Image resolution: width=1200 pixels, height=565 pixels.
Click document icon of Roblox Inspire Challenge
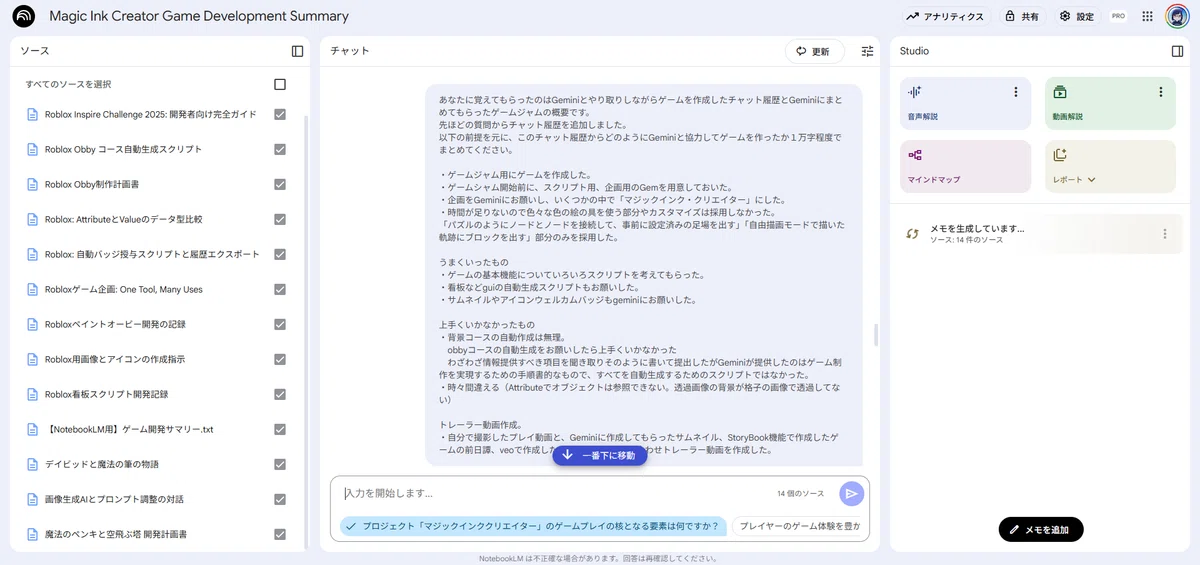(32, 114)
